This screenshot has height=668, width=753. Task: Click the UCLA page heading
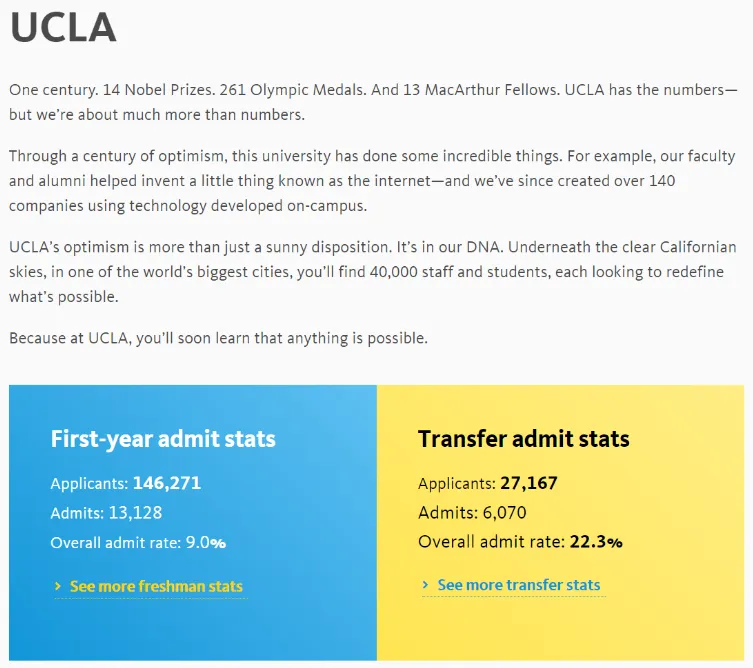63,27
